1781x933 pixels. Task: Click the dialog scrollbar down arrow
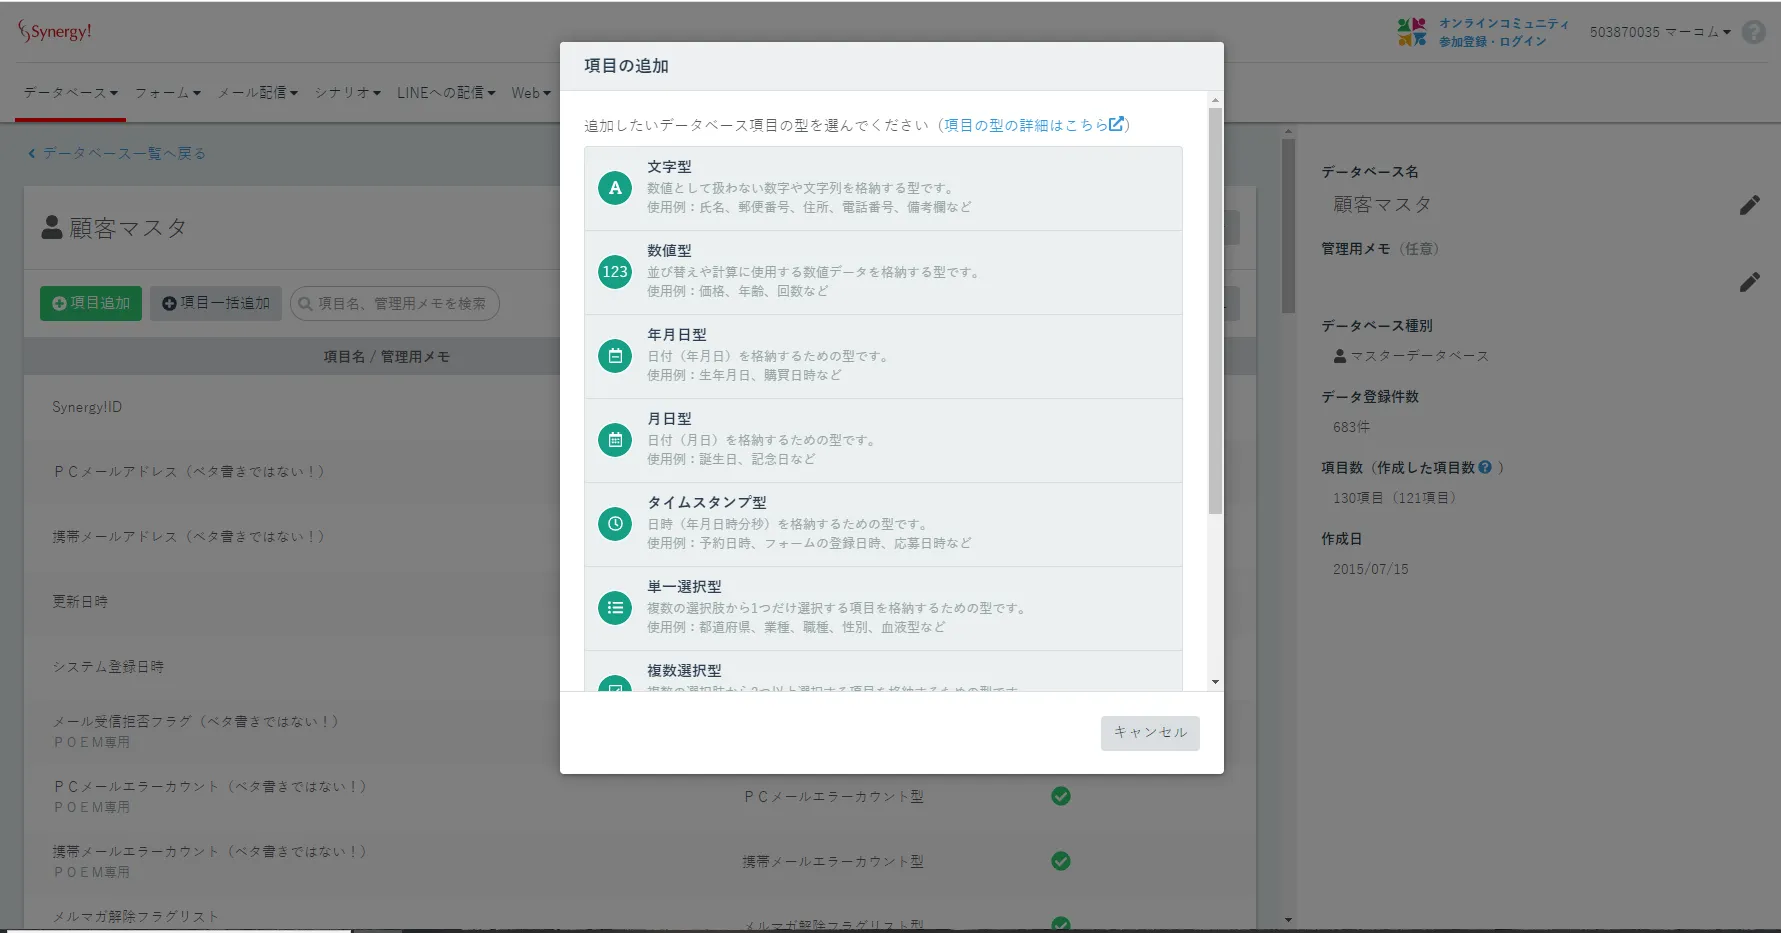[1215, 682]
